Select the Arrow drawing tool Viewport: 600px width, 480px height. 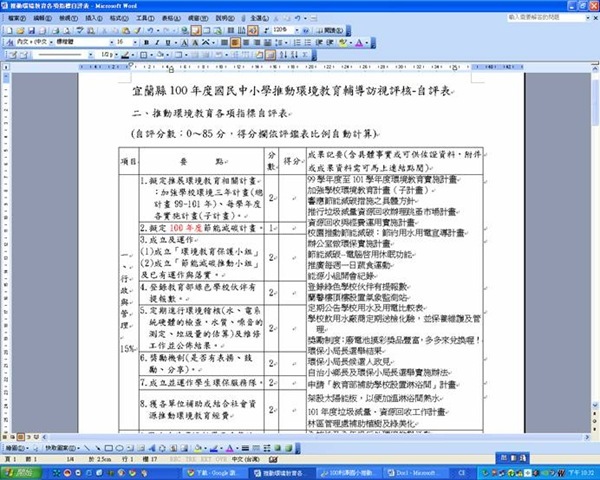coord(98,448)
